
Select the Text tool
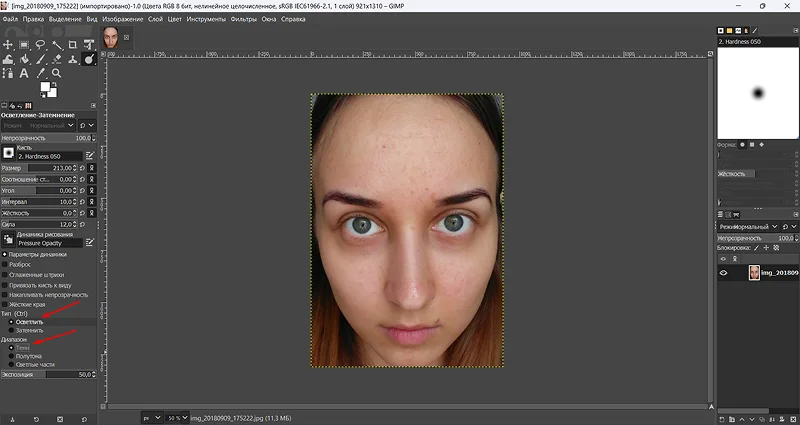coord(24,73)
